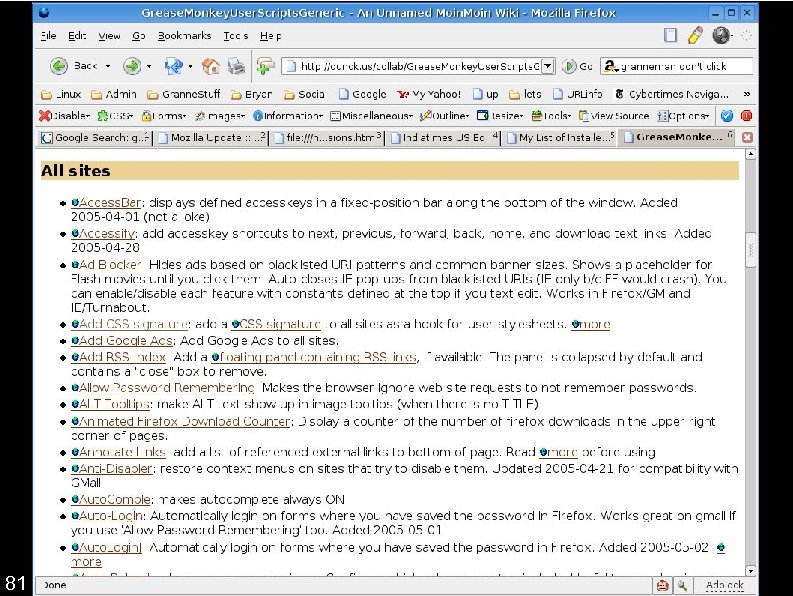
Task: Reload the page with the blue arrows icon
Action: [x=173, y=66]
